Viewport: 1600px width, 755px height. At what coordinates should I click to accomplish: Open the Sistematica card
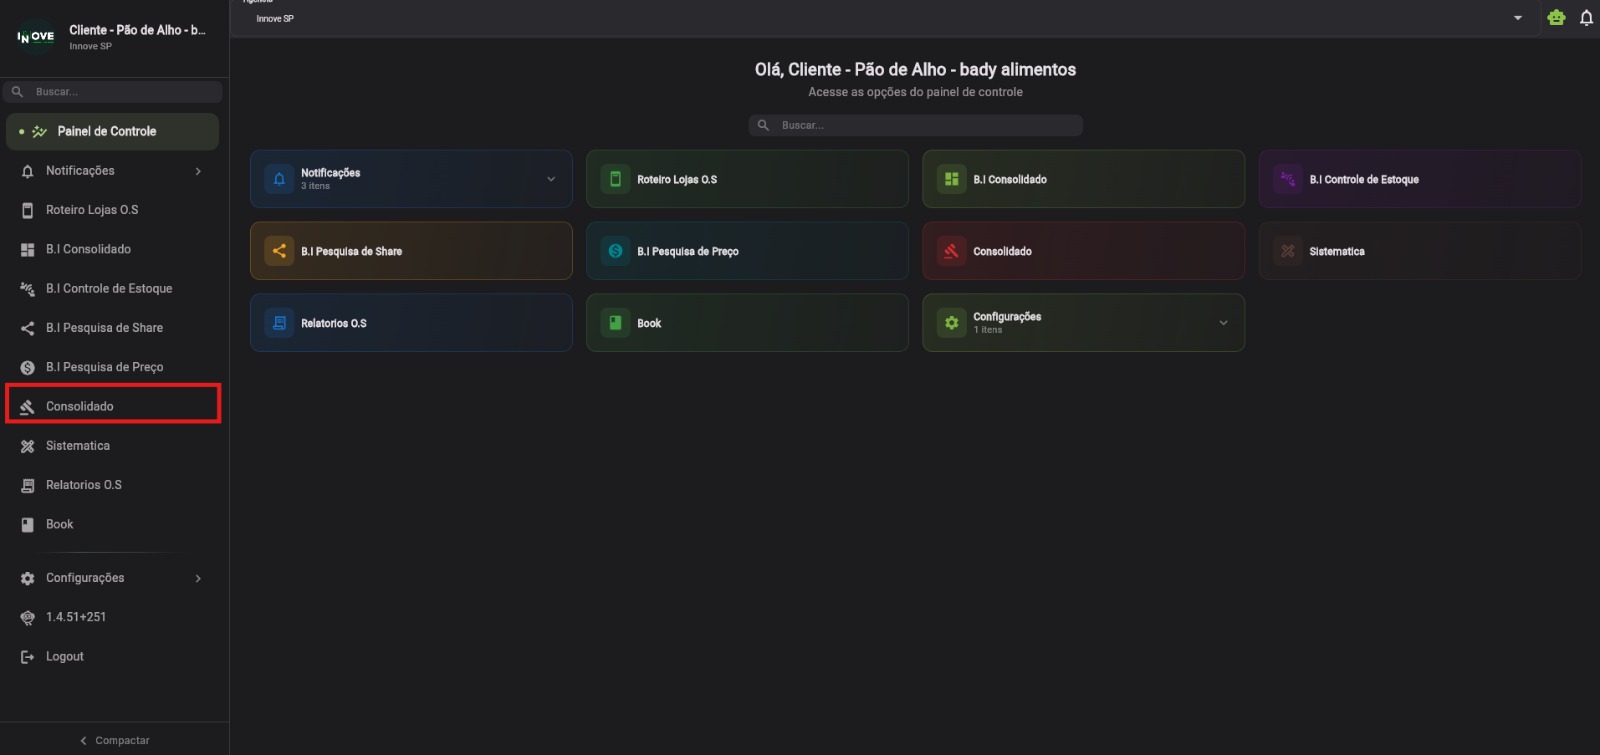[x=1419, y=251]
